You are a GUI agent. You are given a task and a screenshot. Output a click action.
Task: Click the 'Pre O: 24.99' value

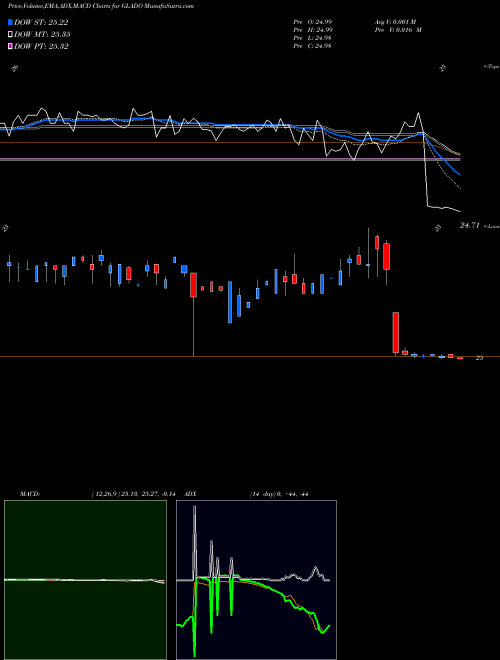pos(312,22)
